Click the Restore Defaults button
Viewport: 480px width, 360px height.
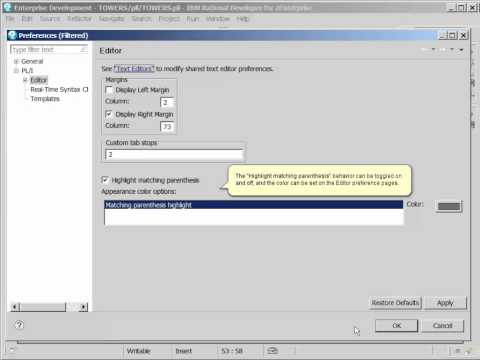(395, 303)
